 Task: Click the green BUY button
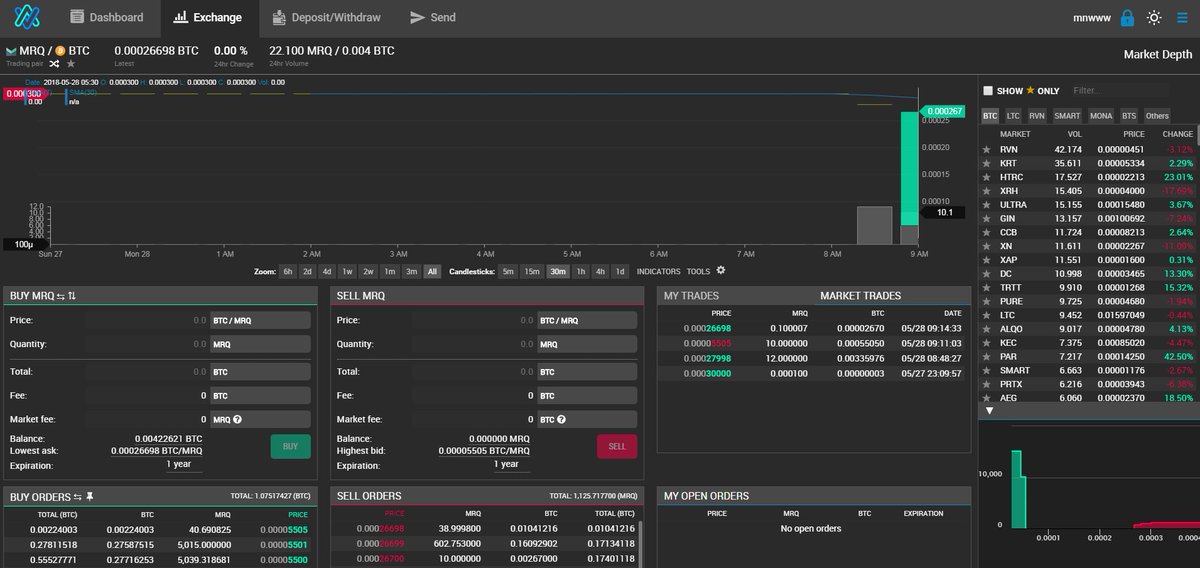pyautogui.click(x=290, y=446)
